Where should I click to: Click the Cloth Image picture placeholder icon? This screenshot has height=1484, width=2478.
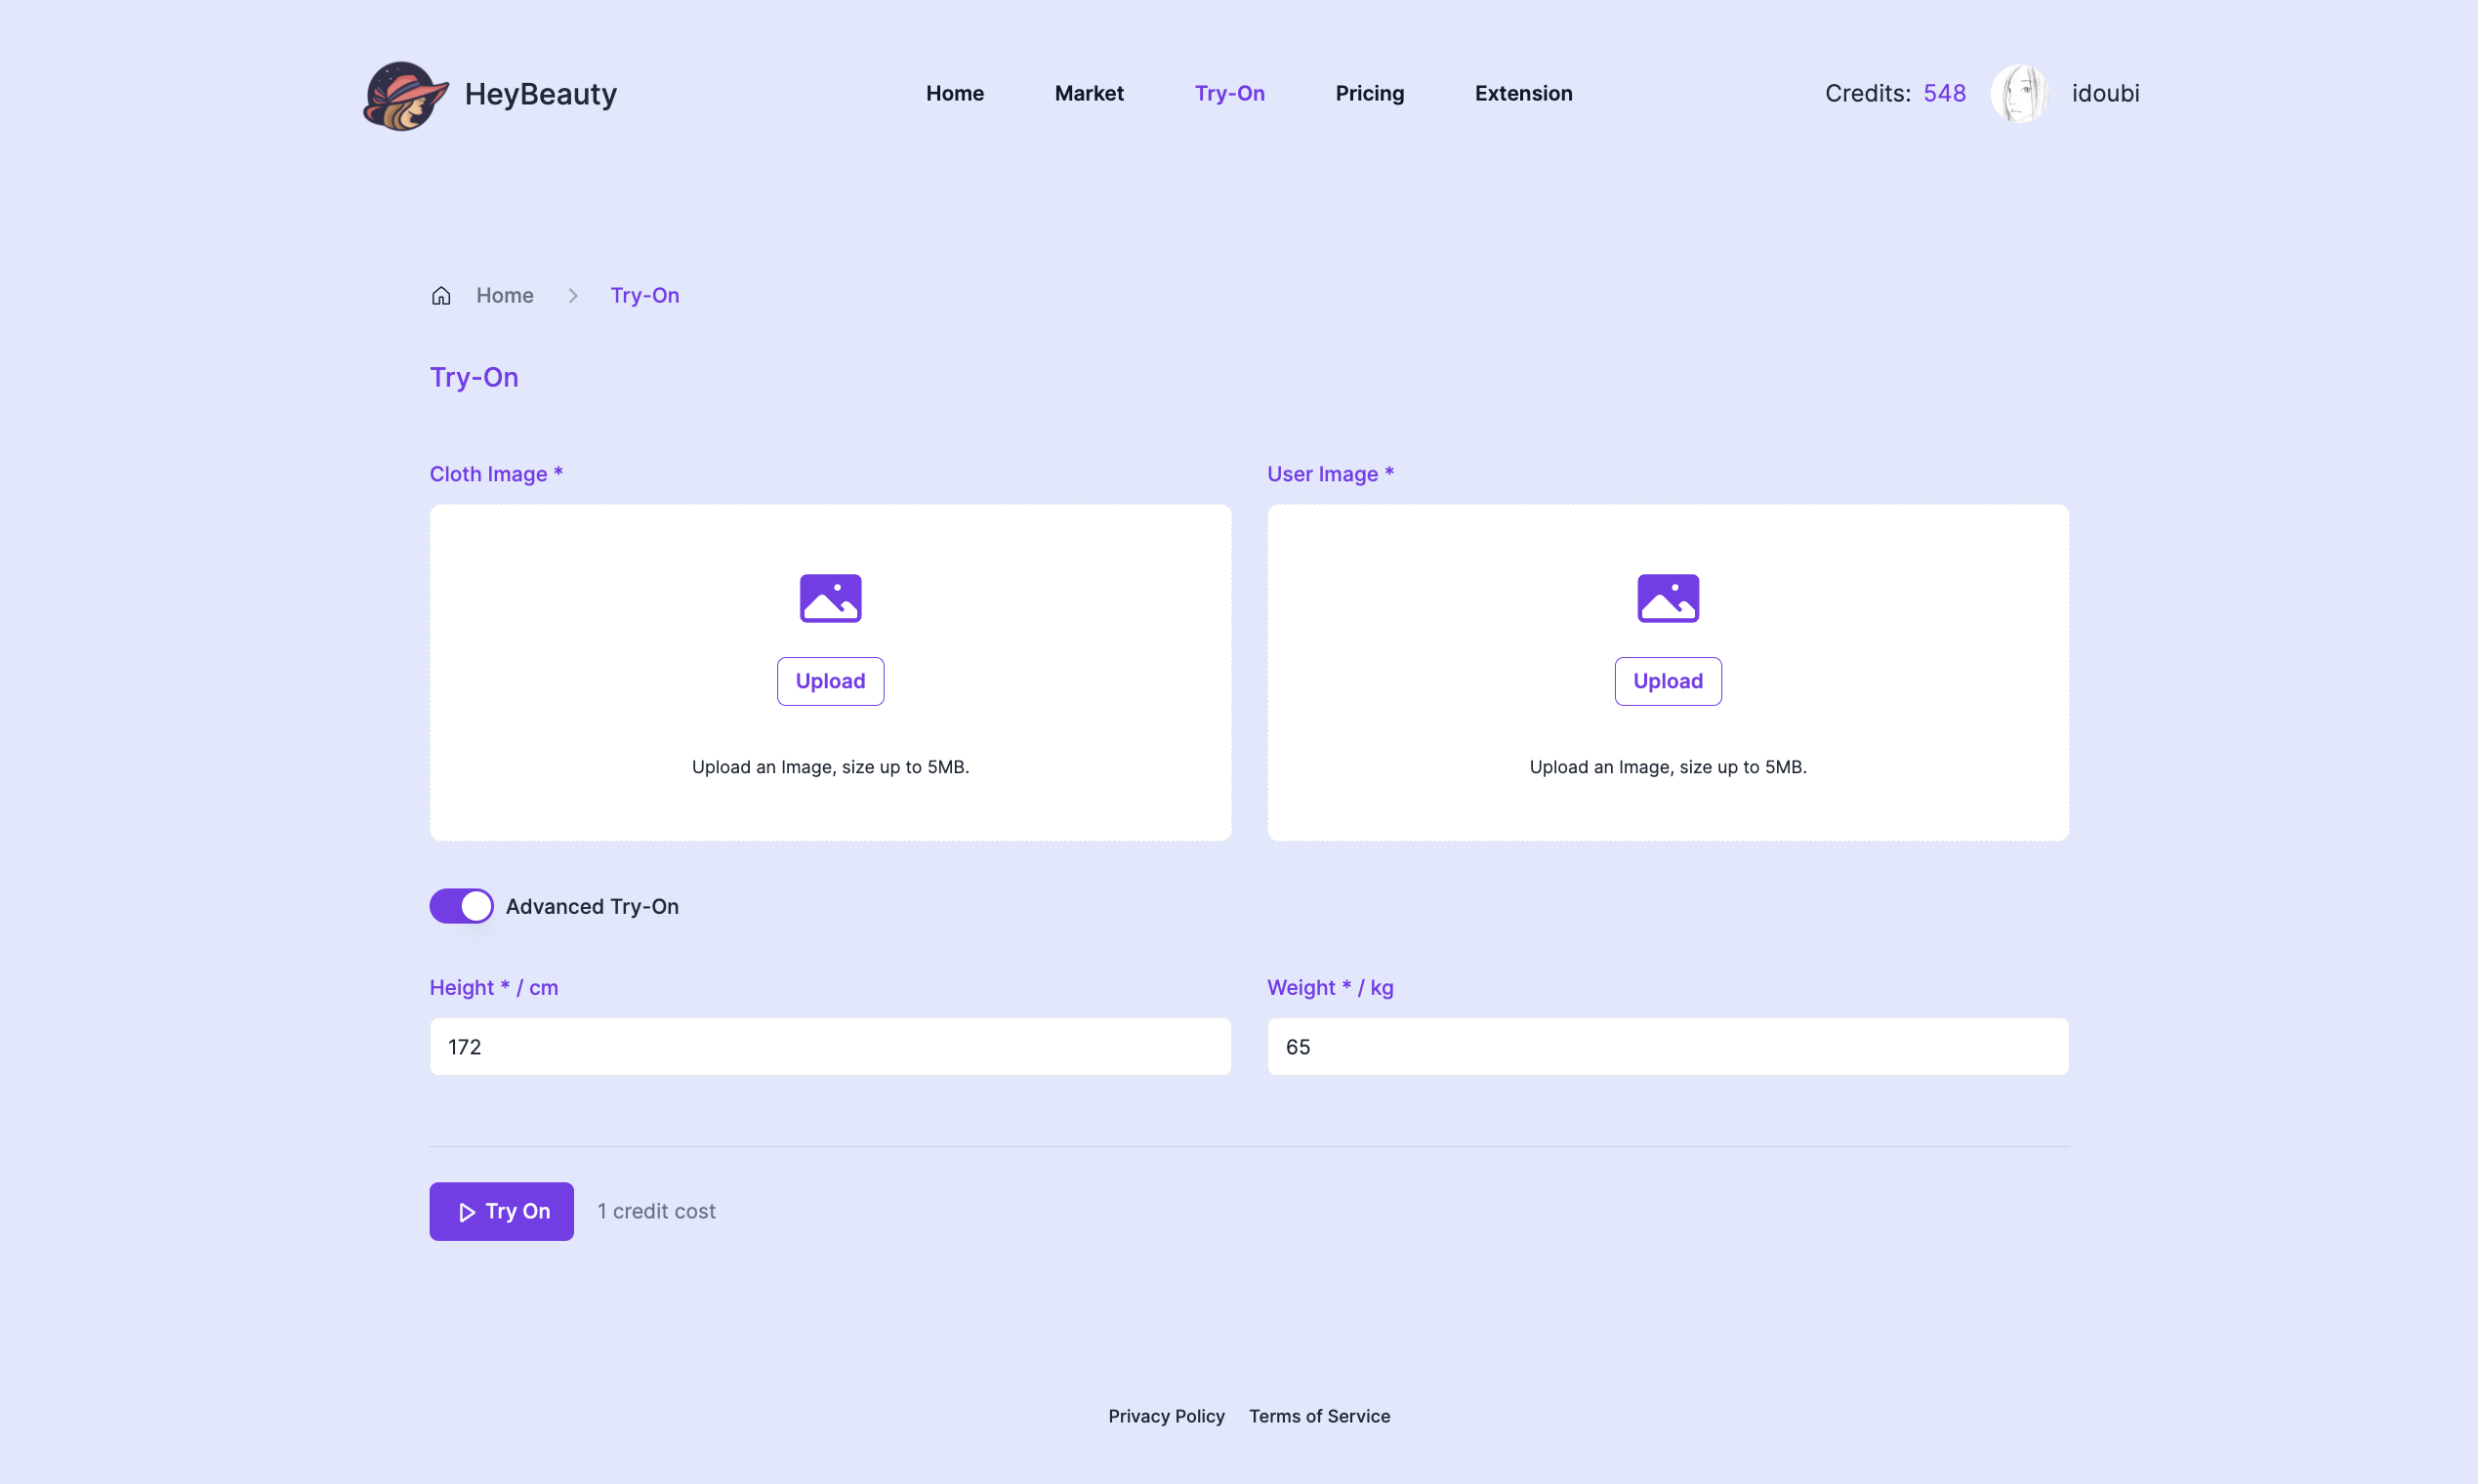[830, 598]
